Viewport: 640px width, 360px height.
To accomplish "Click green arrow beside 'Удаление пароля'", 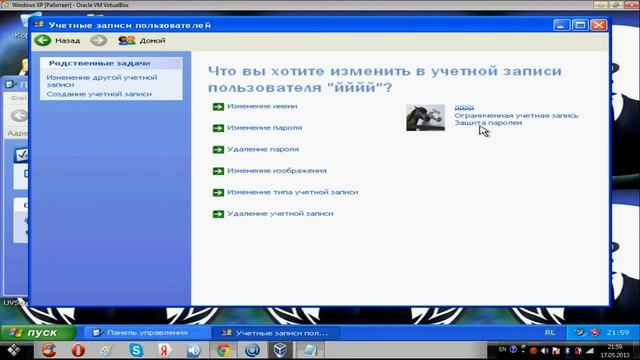I will (x=218, y=149).
